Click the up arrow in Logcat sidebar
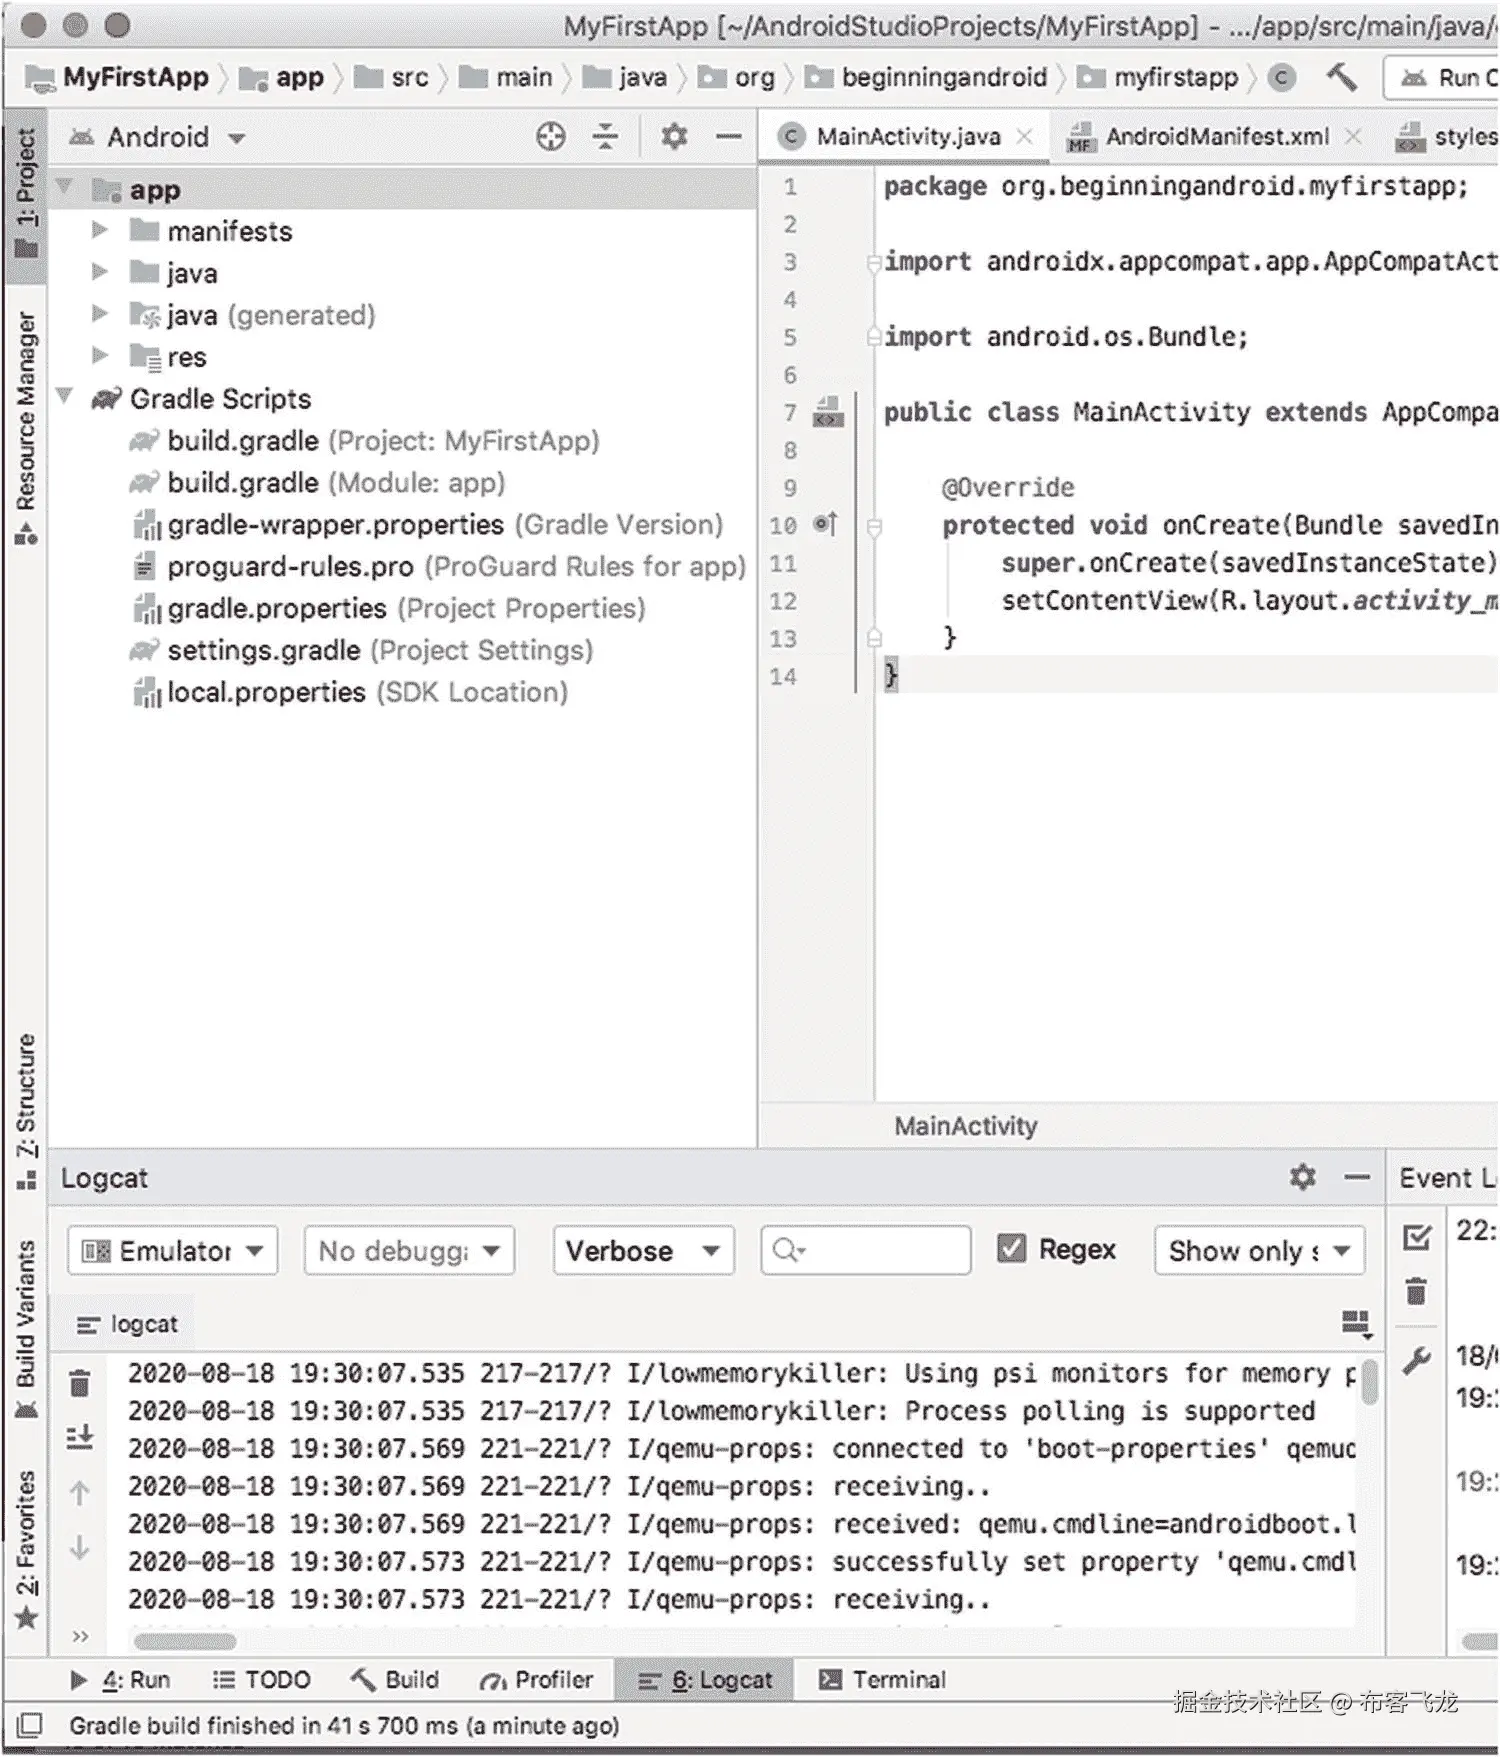Viewport: 1500px width, 1757px height. (80, 1493)
